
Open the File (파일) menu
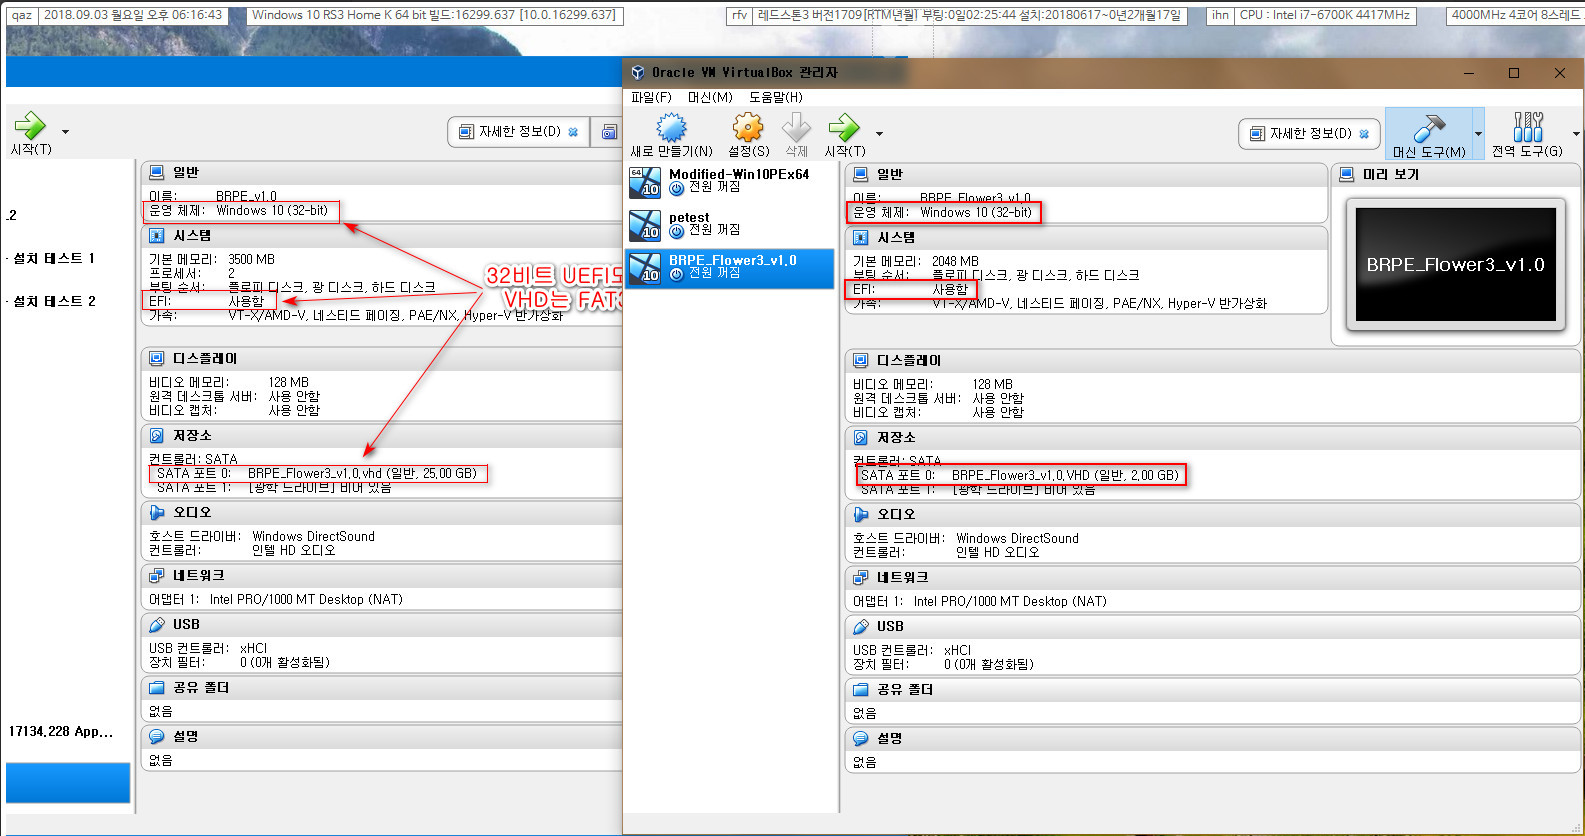[x=651, y=97]
